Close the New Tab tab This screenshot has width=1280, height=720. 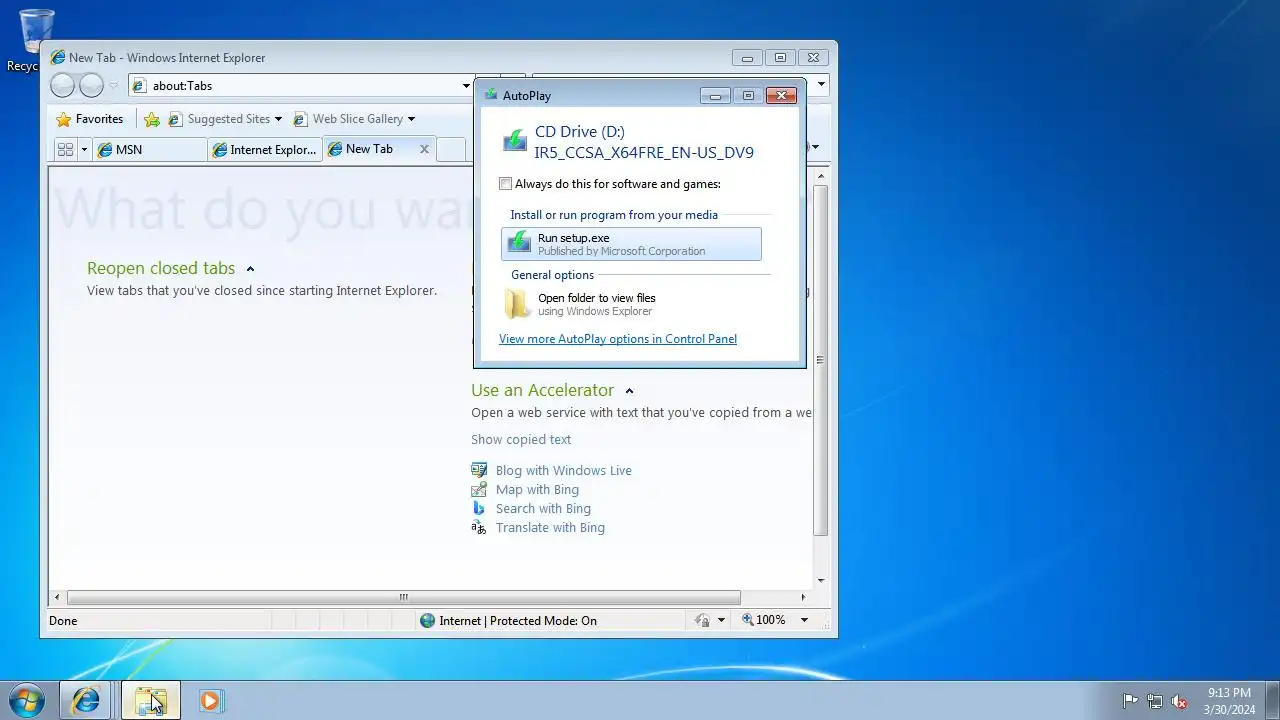pos(424,149)
